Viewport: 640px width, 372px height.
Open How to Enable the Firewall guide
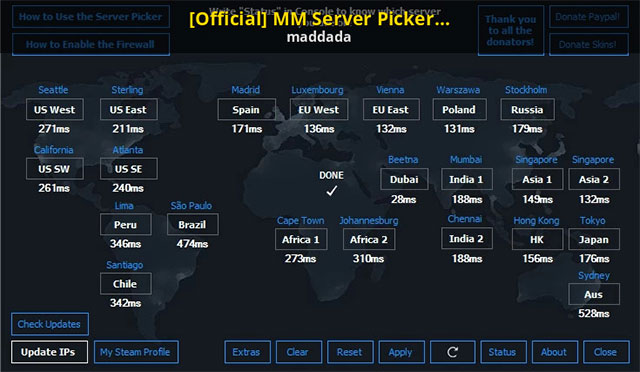[91, 44]
